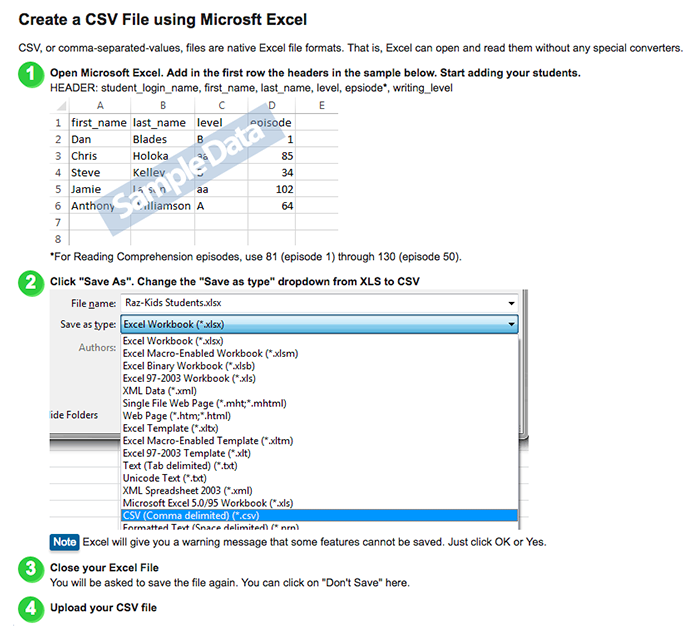Image resolution: width=700 pixels, height=626 pixels.
Task: Open the File name dropdown arrow
Action: pyautogui.click(x=511, y=303)
